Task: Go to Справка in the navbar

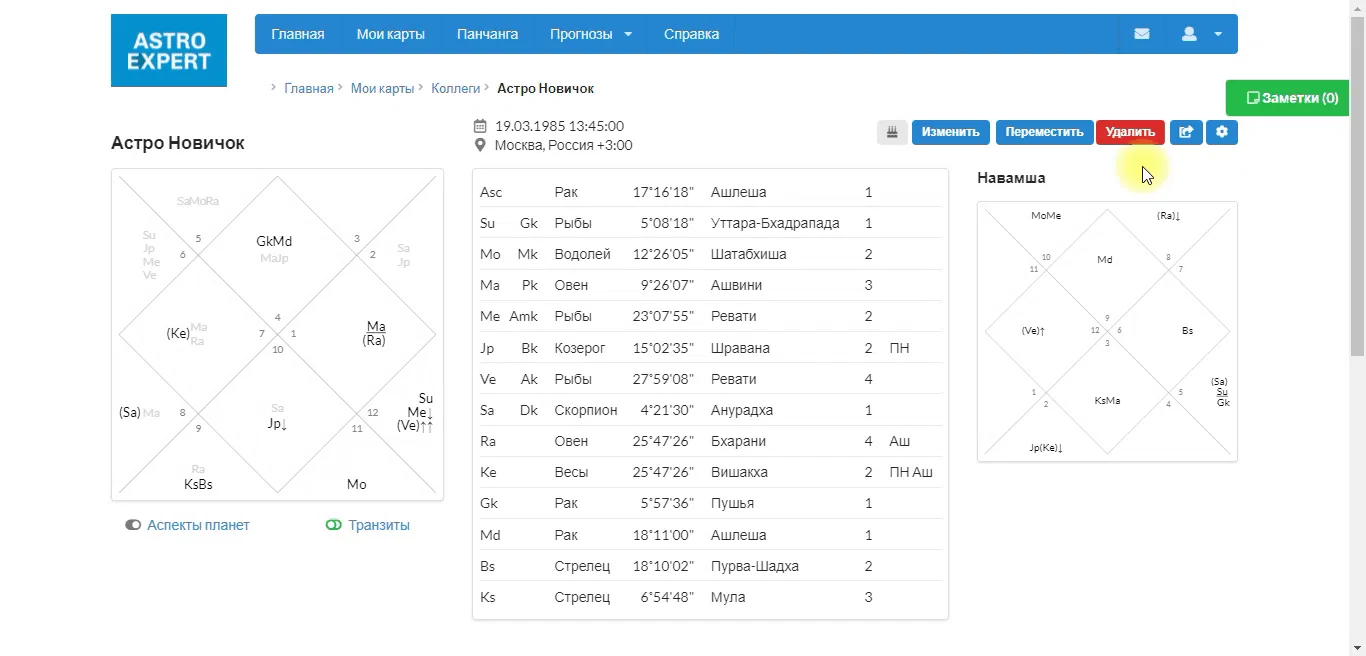Action: point(691,34)
